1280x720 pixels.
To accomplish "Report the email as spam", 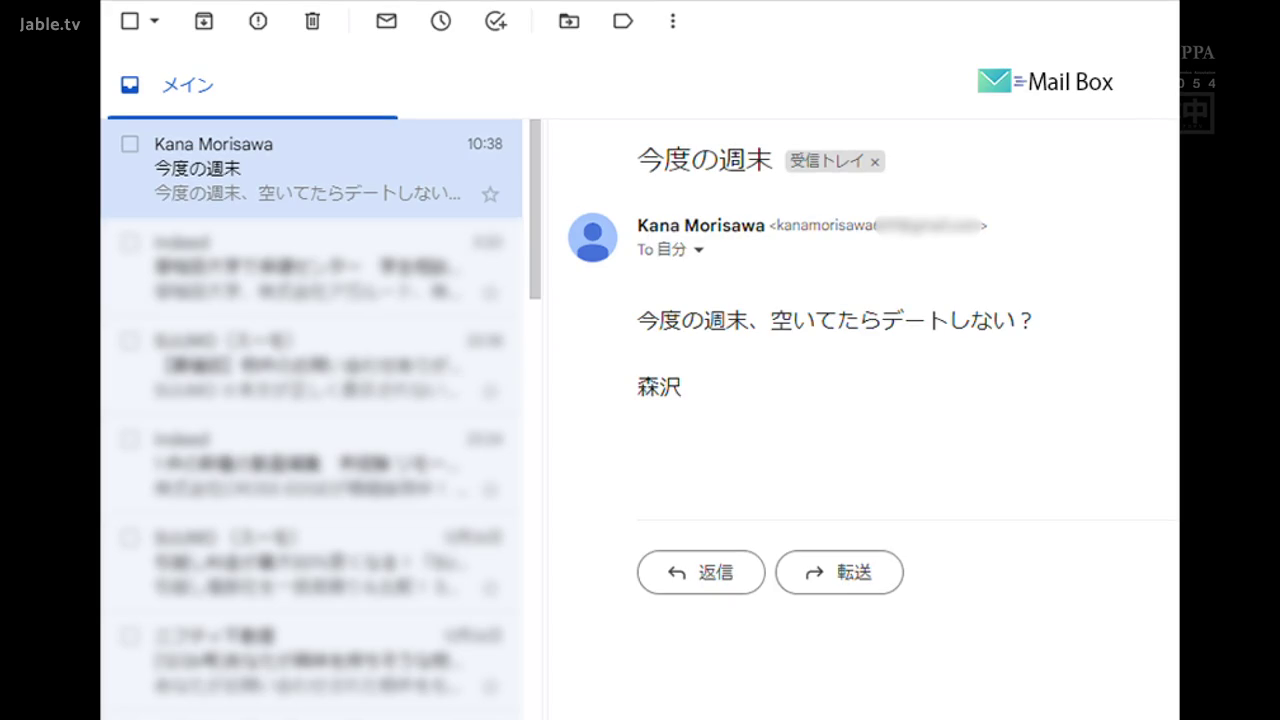I will point(257,21).
